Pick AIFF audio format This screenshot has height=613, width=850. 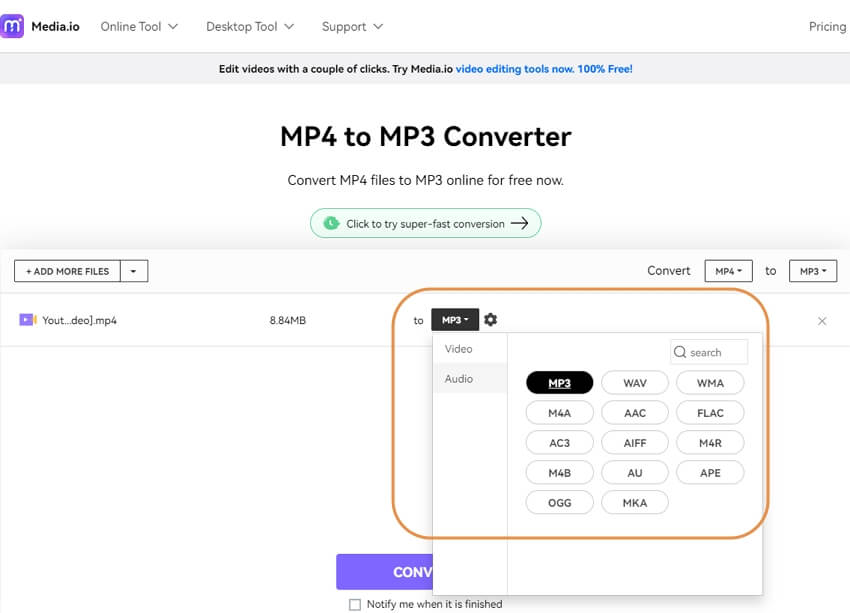(635, 443)
